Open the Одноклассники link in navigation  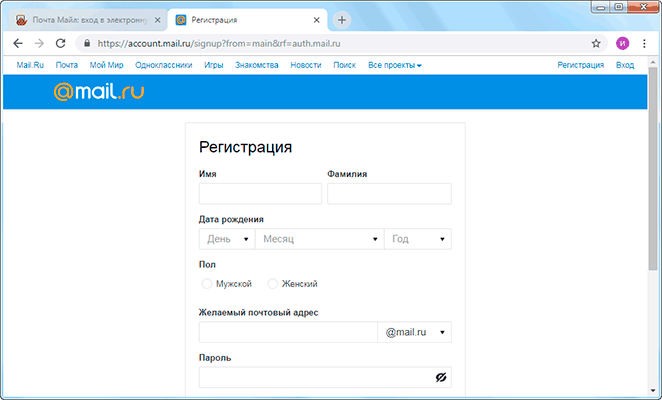(163, 65)
